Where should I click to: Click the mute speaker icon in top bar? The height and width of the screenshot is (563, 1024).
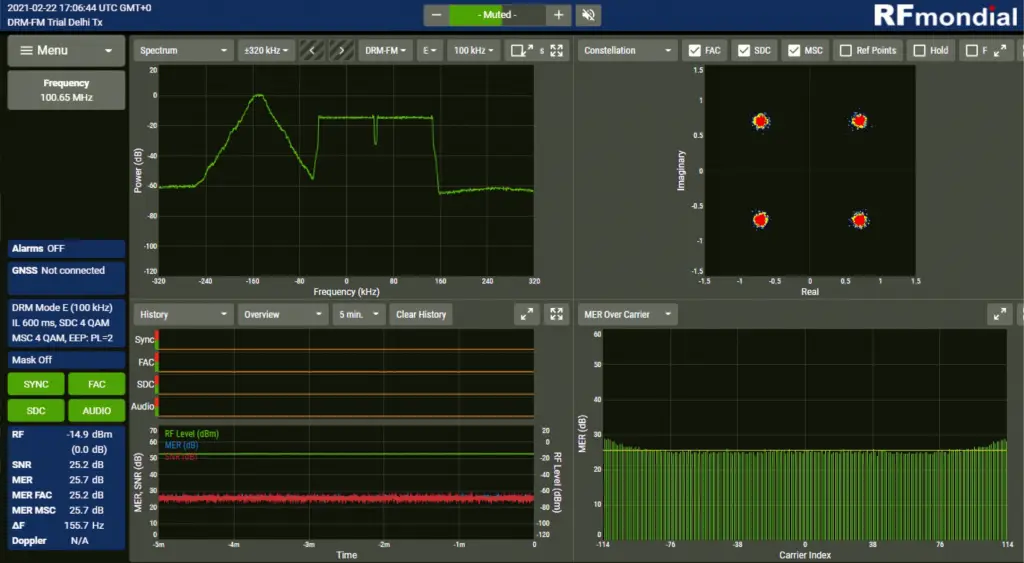point(589,15)
